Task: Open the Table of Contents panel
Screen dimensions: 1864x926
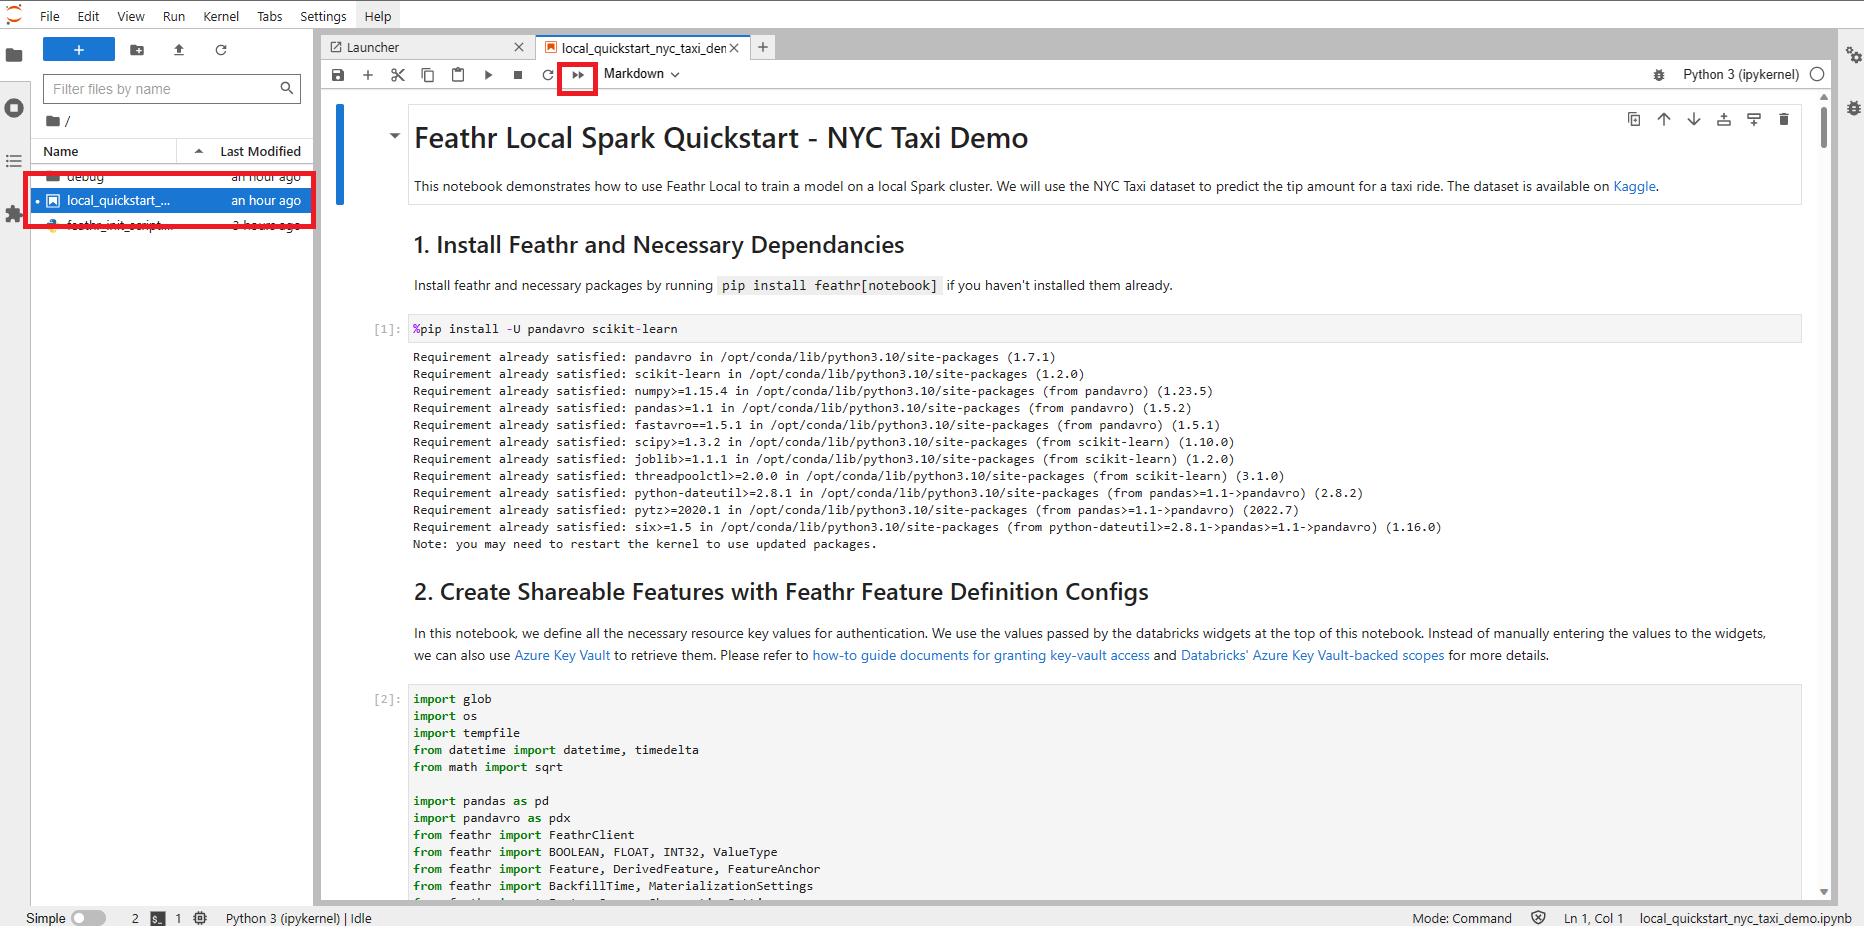Action: pos(14,161)
